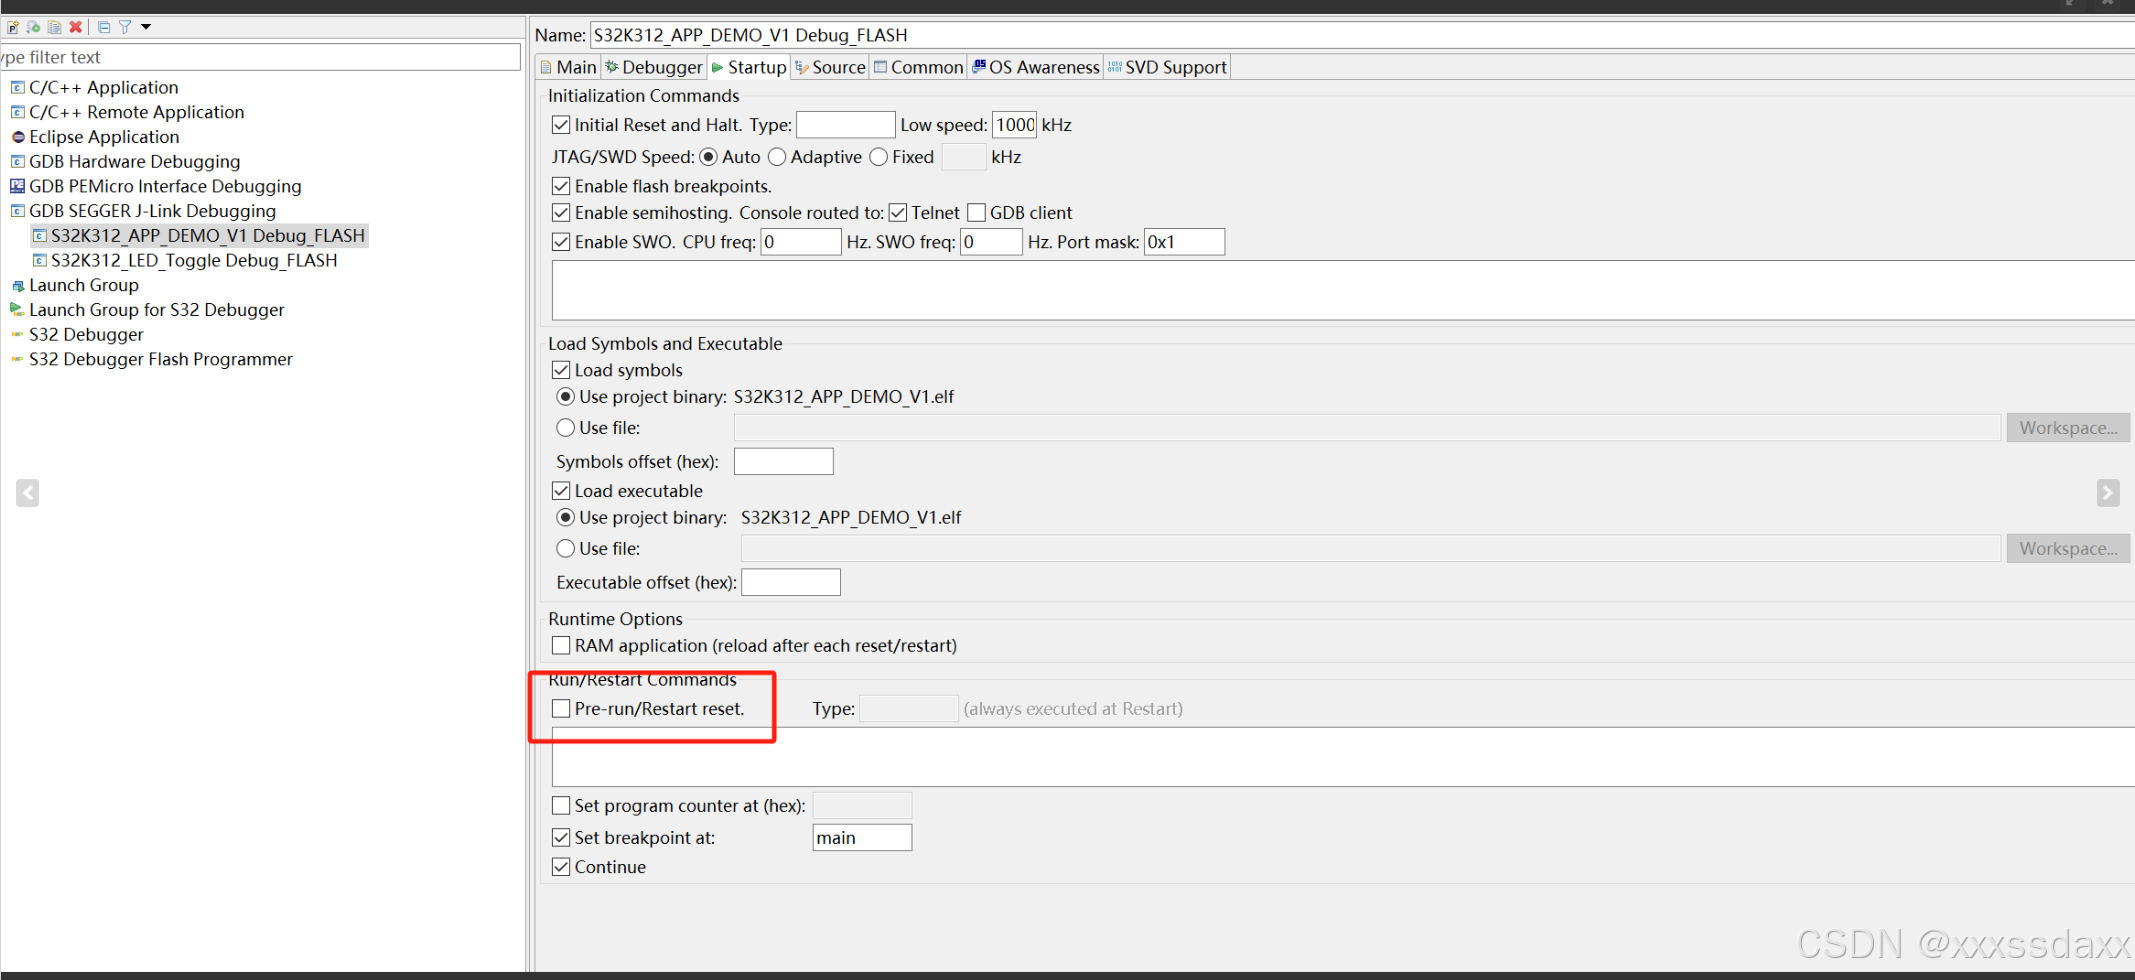Image resolution: width=2135 pixels, height=980 pixels.
Task: Toggle Set breakpoint at checkbox
Action: click(x=561, y=838)
